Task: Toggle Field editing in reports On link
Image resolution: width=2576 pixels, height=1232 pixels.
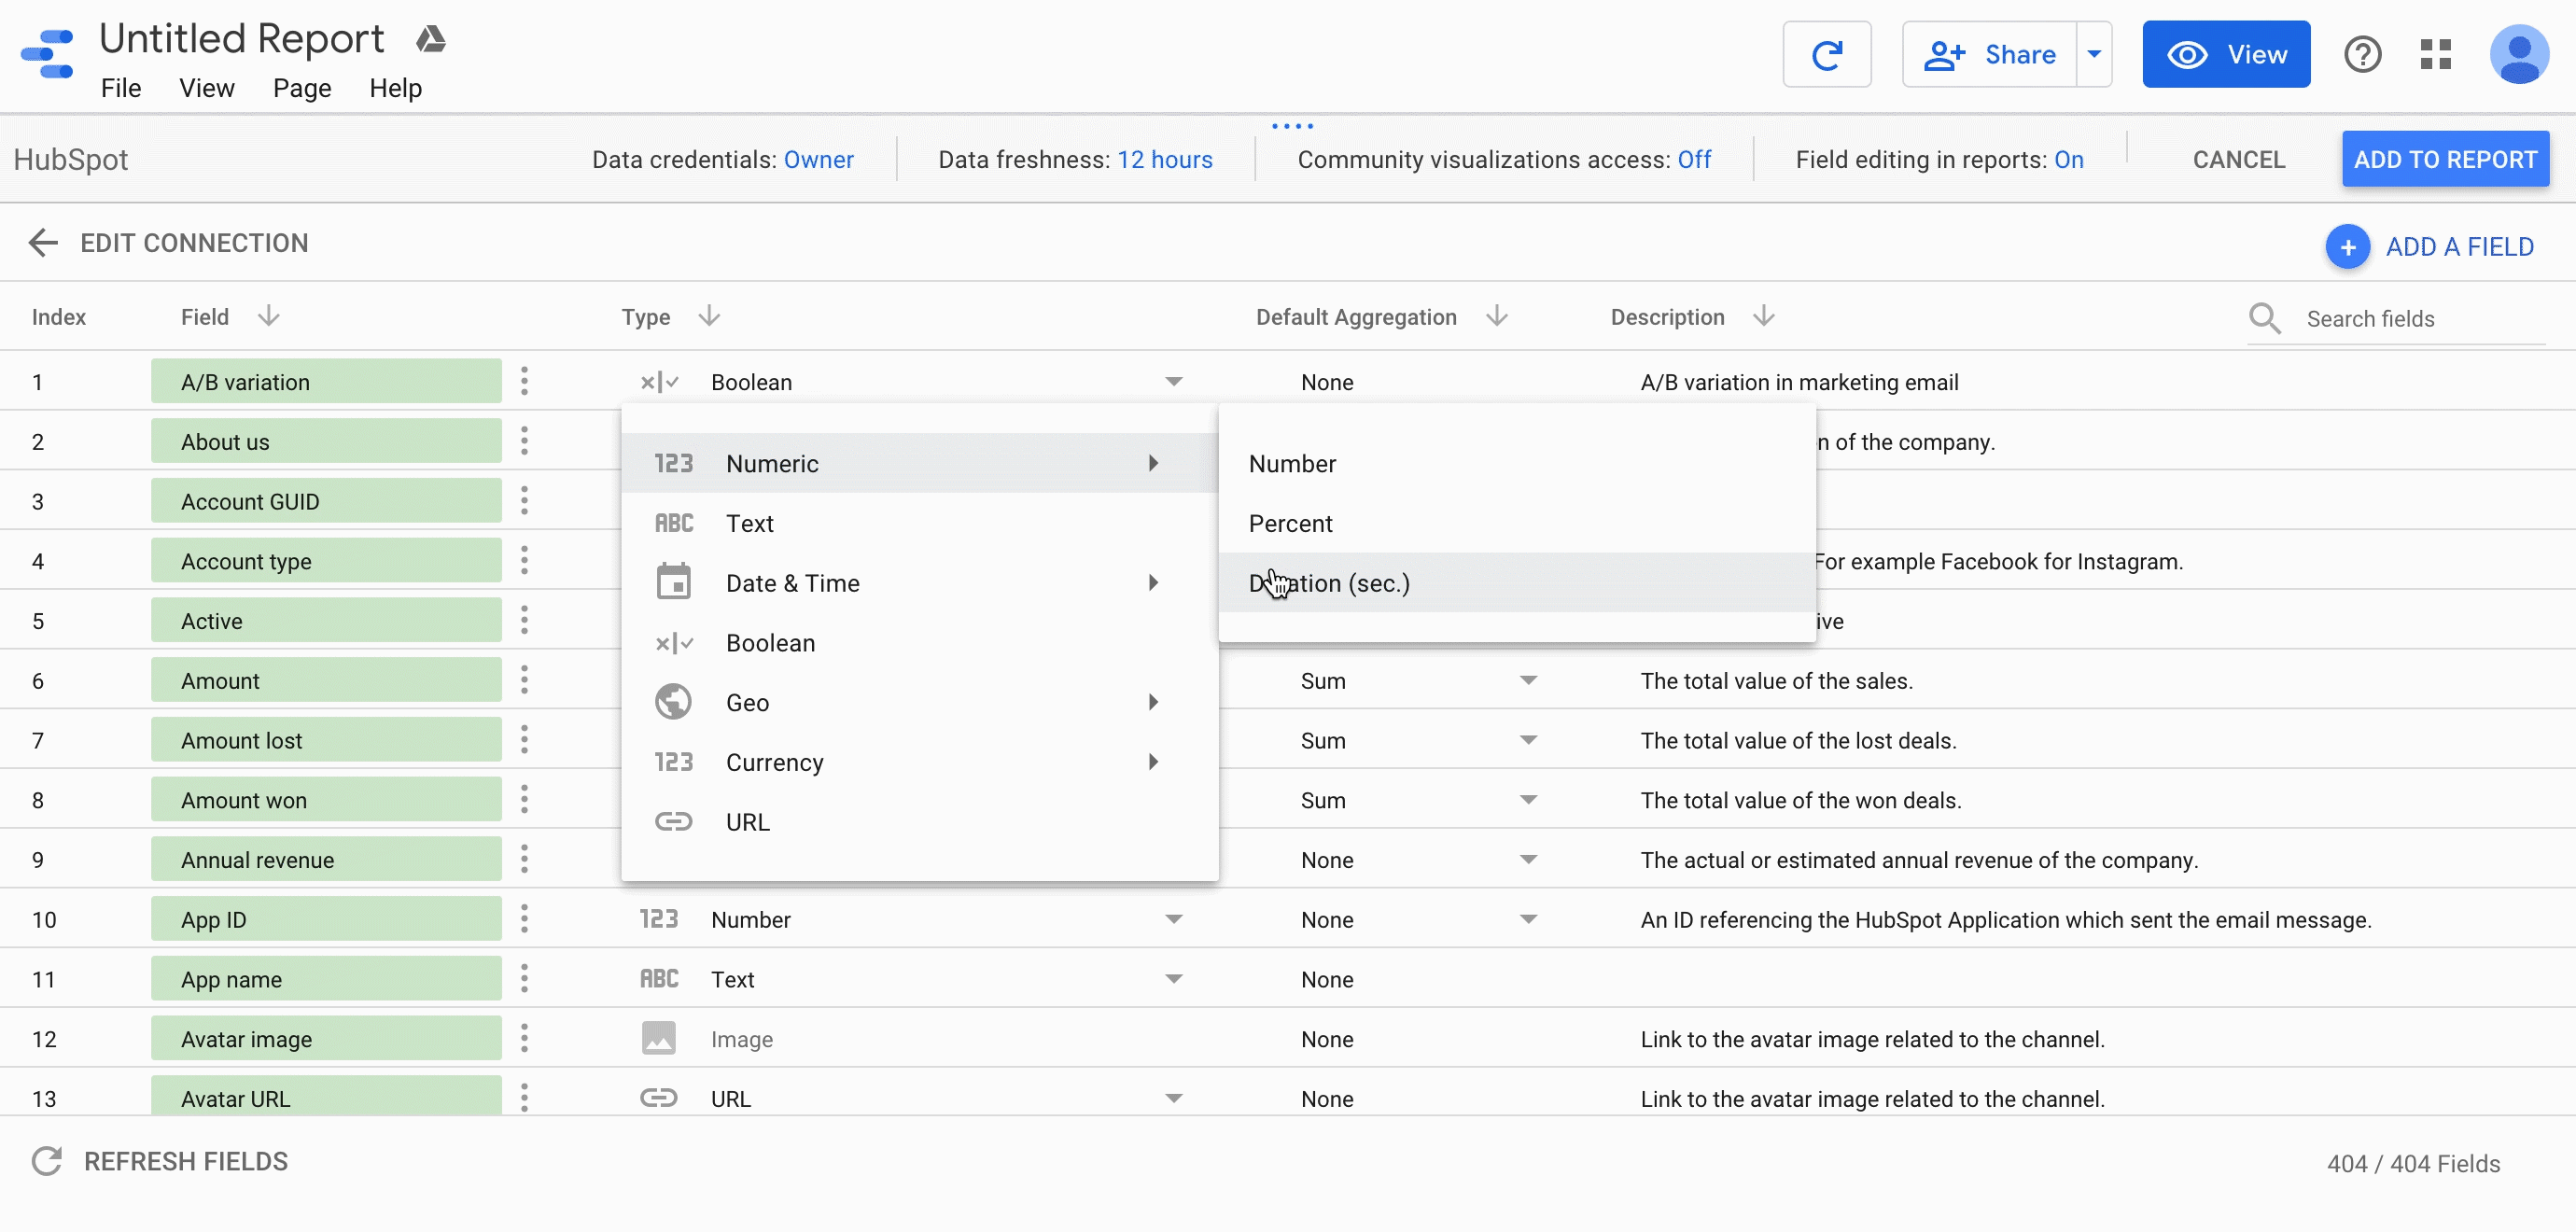Action: click(x=2068, y=160)
